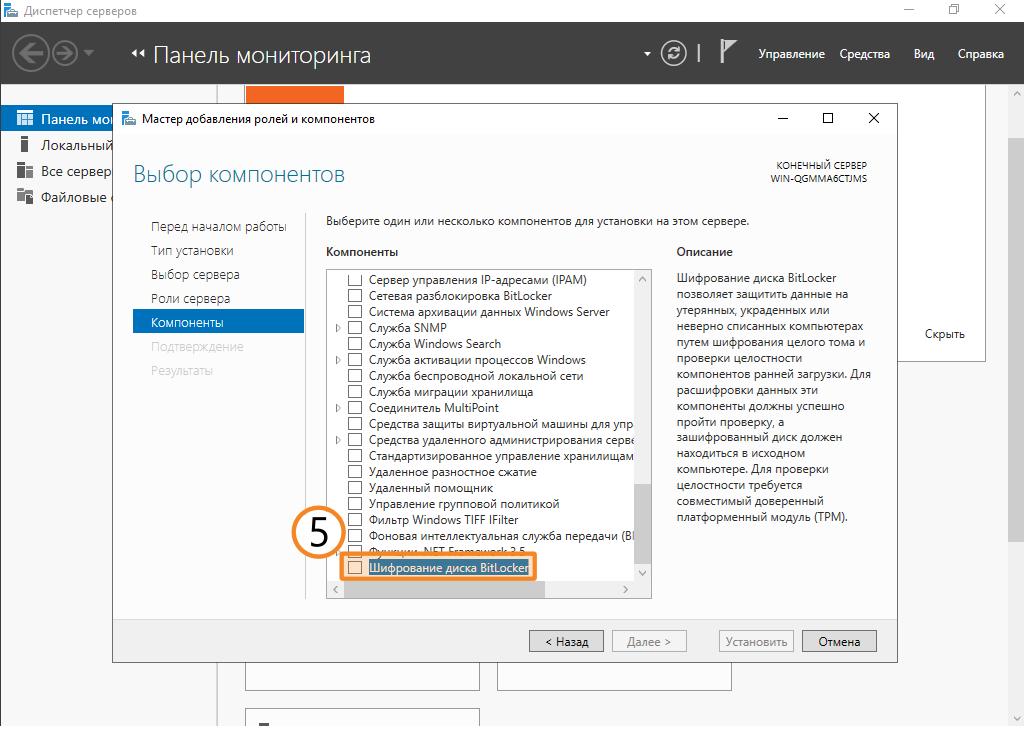
Task: Open the dropdown arrow next to refresh
Action: pyautogui.click(x=648, y=53)
